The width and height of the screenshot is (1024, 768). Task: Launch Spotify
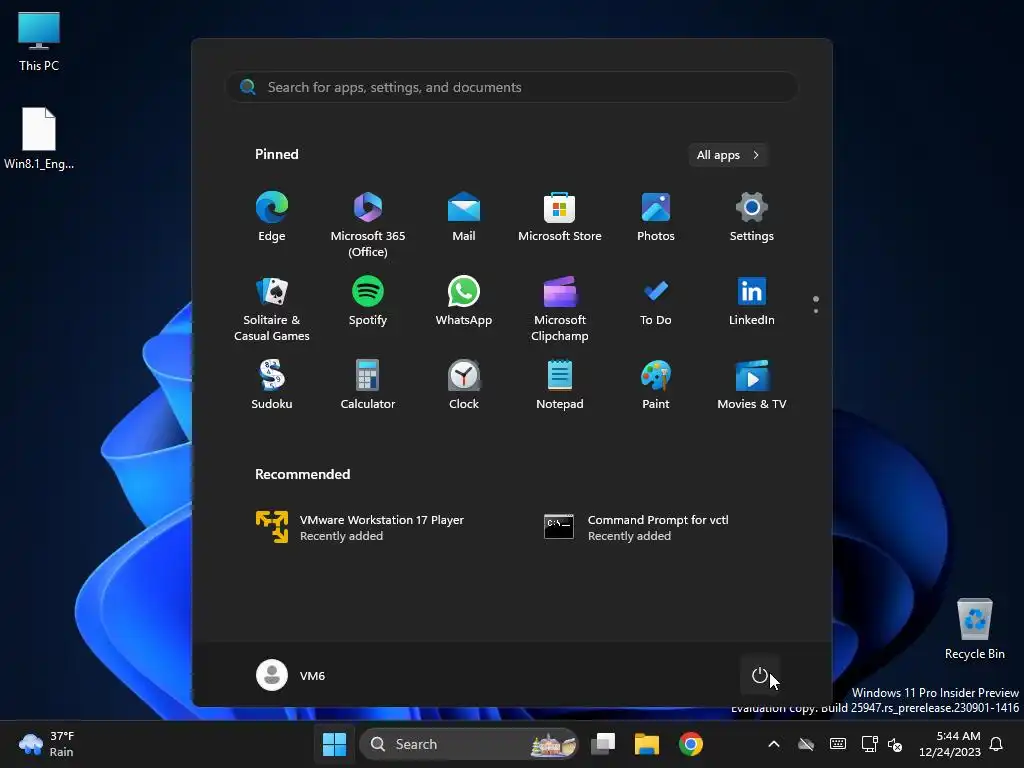[368, 302]
